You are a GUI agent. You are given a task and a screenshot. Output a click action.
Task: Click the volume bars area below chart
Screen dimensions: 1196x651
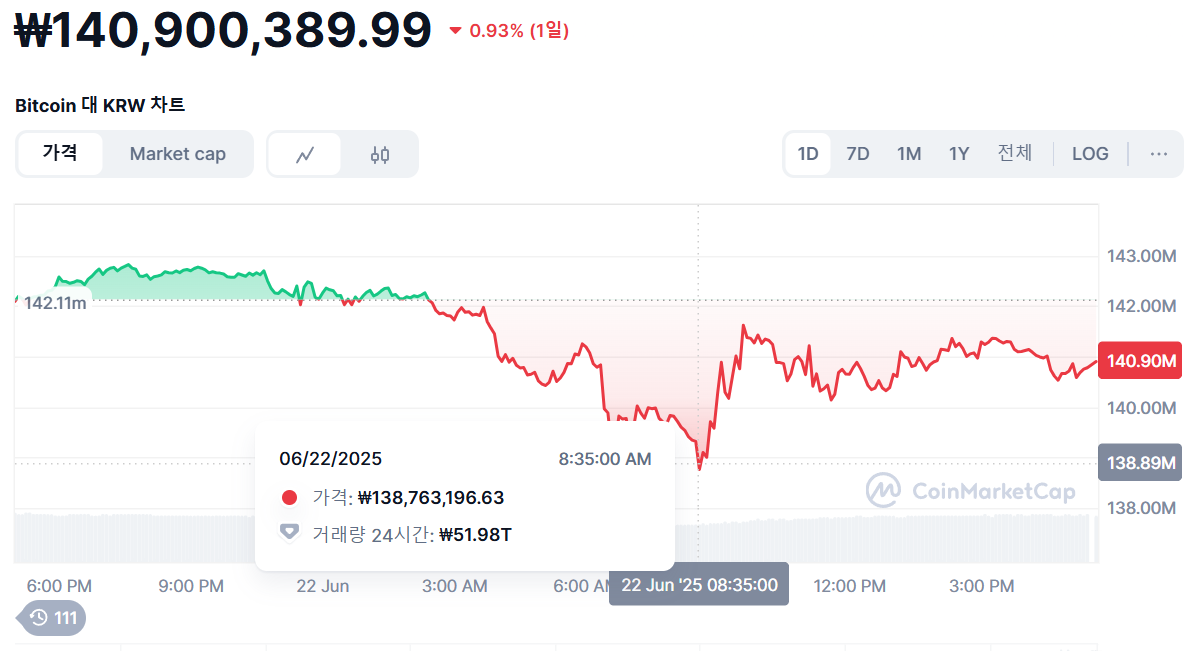pos(900,538)
